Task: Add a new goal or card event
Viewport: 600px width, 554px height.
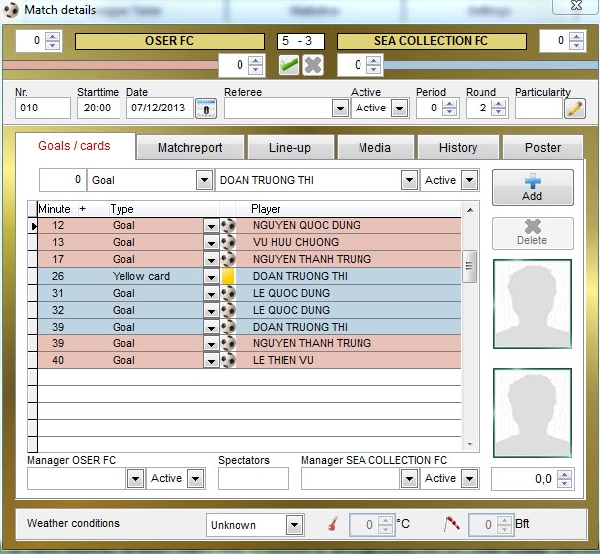Action: click(x=533, y=187)
